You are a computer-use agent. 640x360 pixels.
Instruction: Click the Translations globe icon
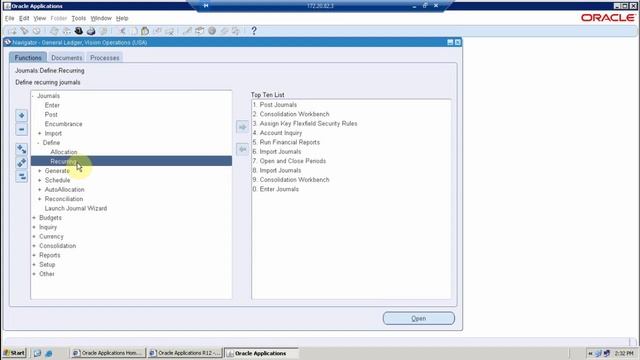tap(212, 31)
